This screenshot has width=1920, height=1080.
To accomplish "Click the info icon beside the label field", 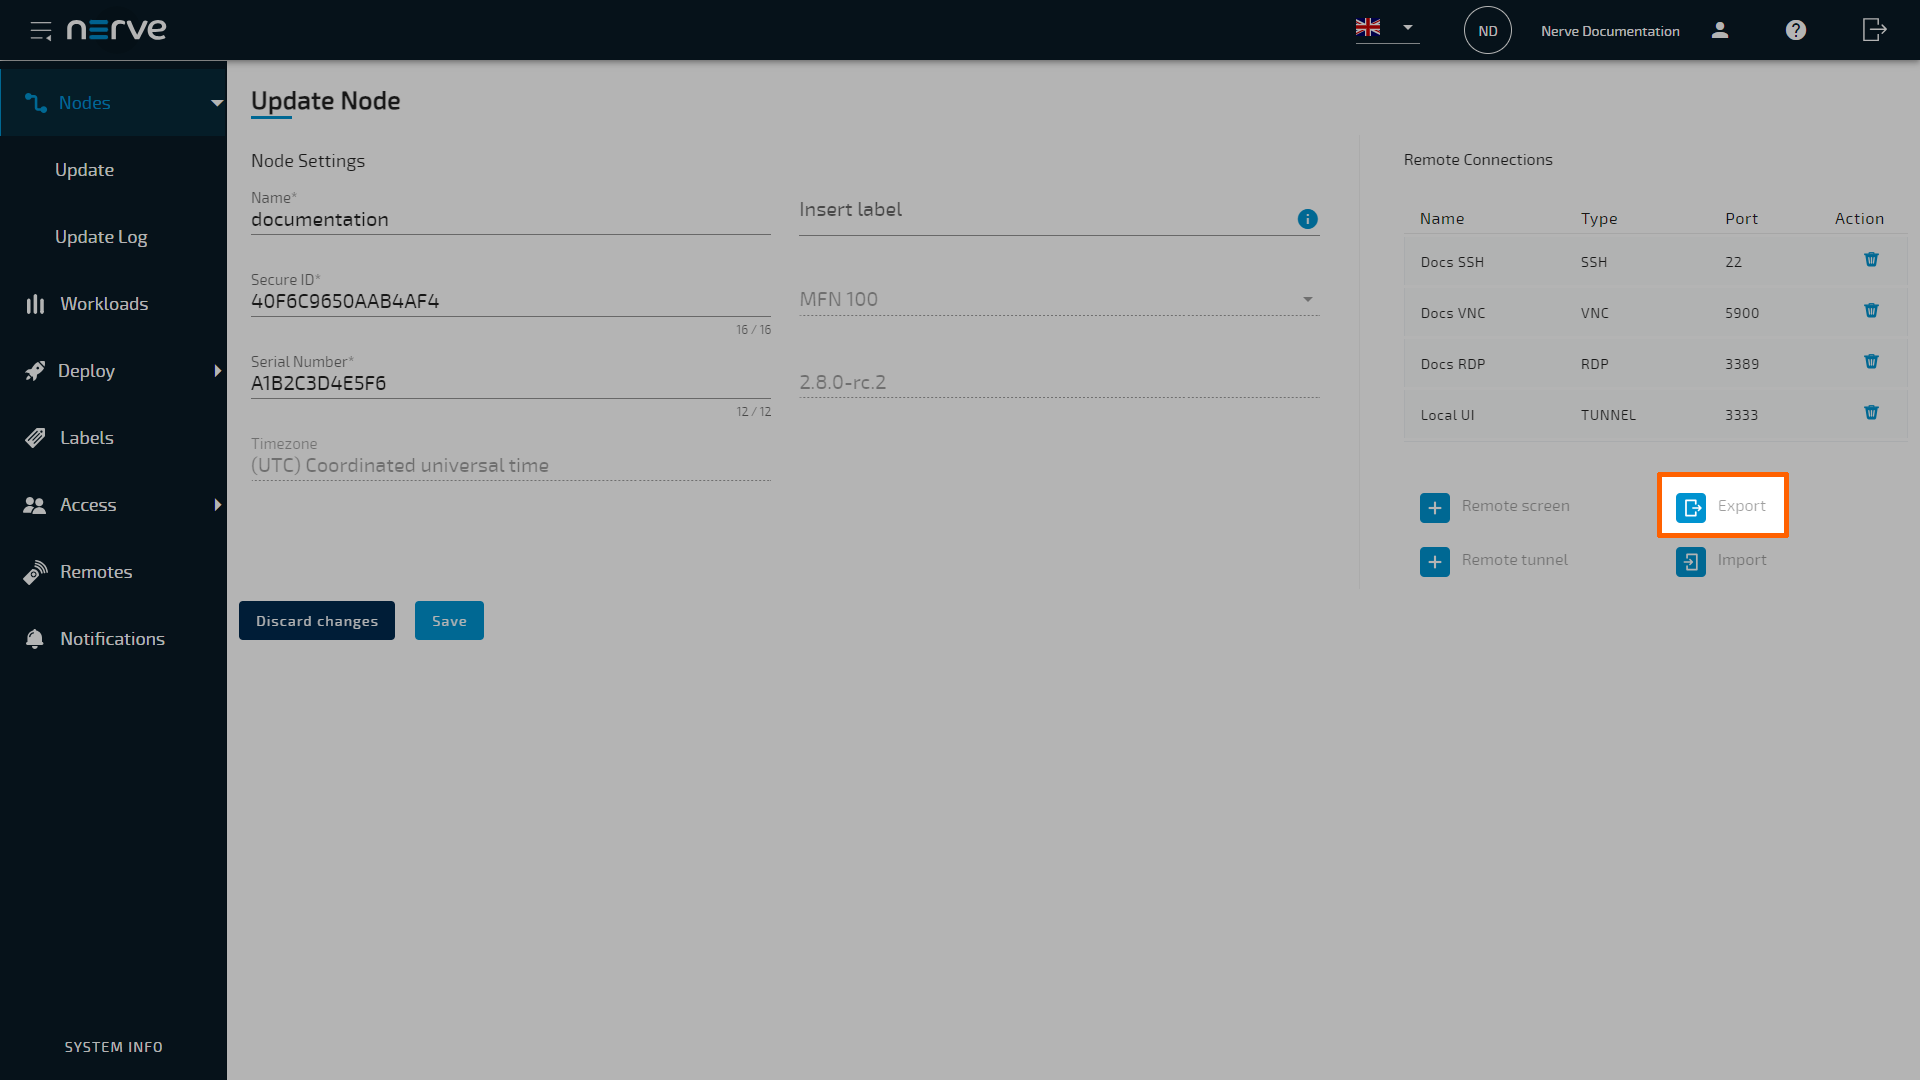I will [1307, 219].
